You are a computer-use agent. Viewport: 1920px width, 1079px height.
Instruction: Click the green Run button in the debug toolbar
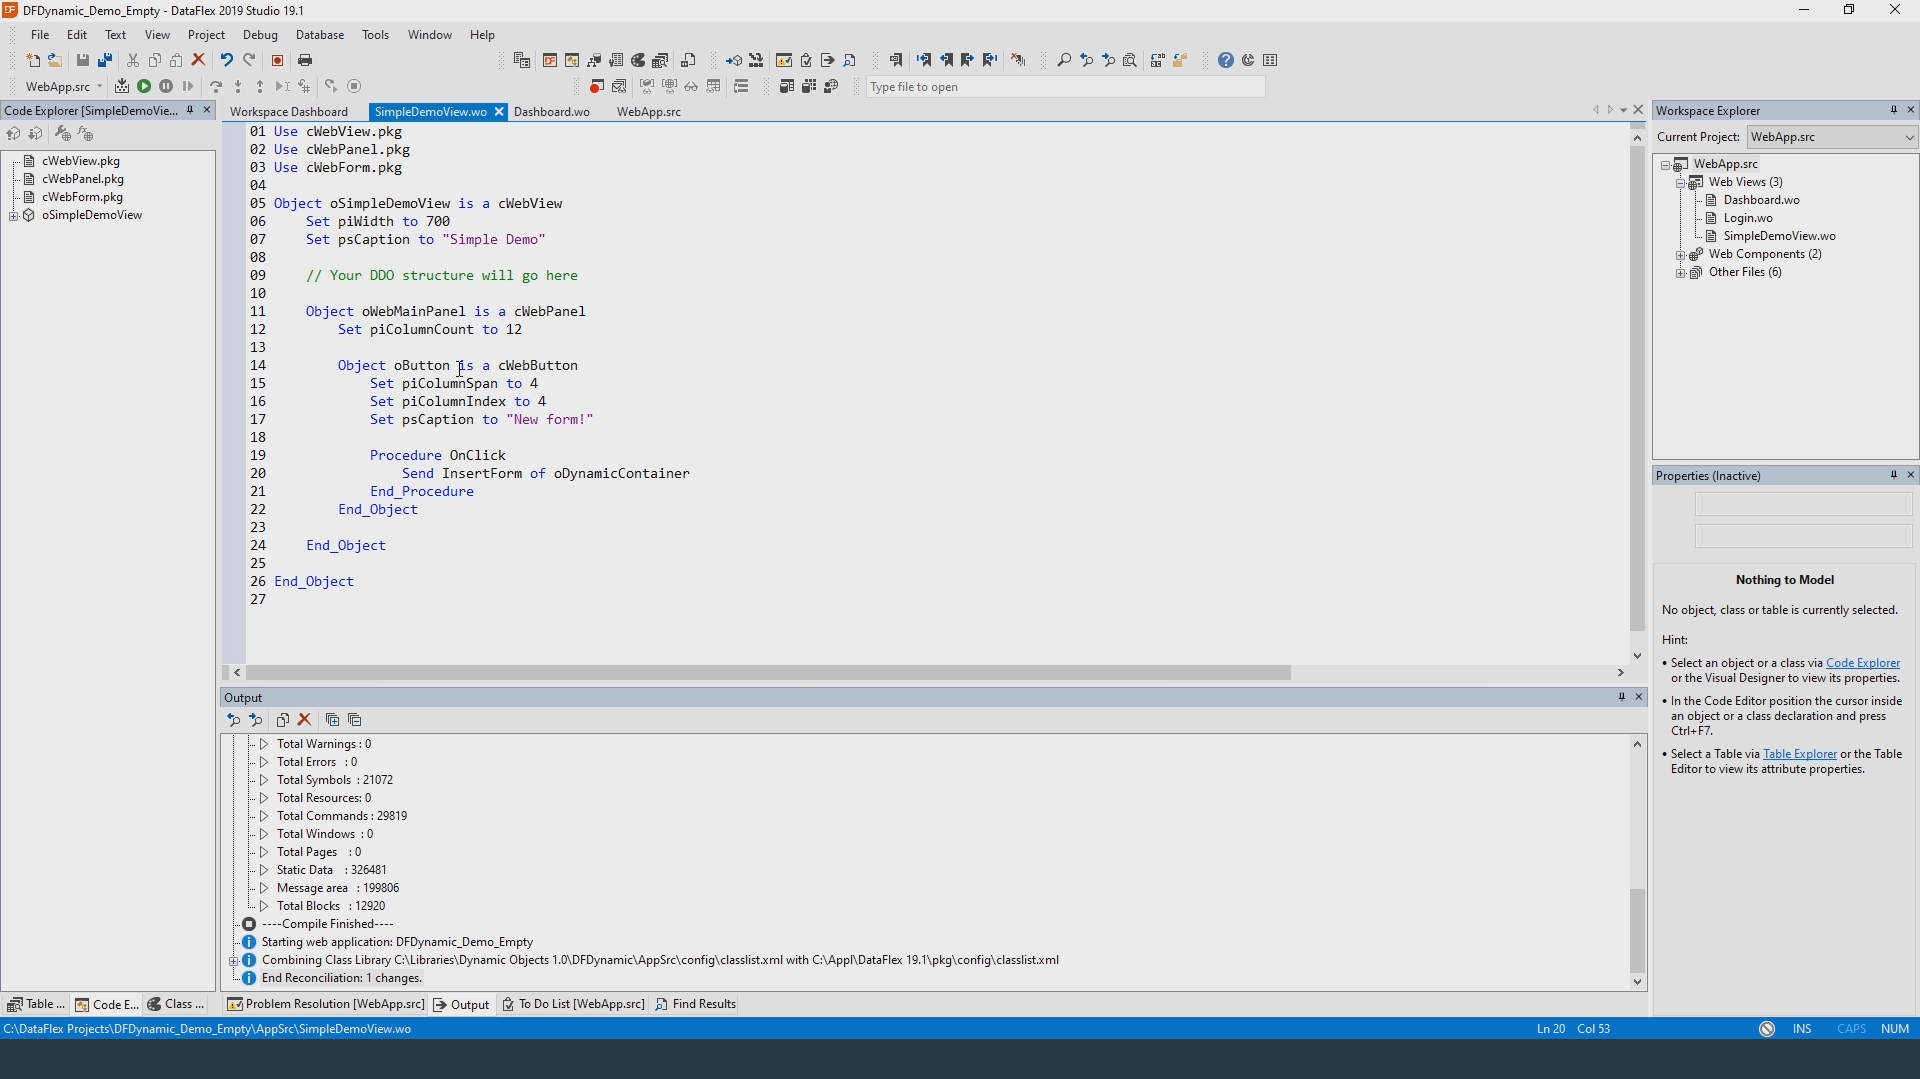pos(144,87)
